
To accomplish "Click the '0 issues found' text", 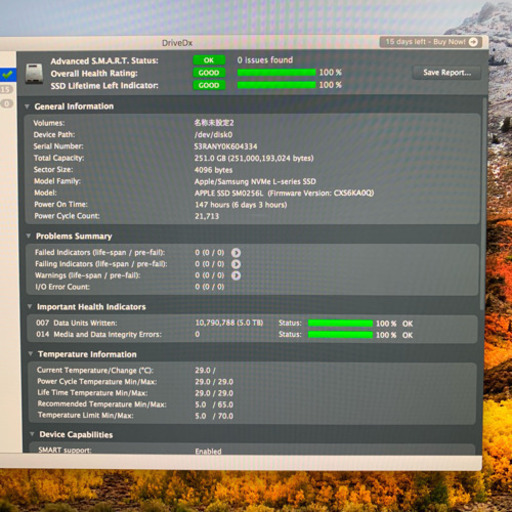I will tap(265, 60).
